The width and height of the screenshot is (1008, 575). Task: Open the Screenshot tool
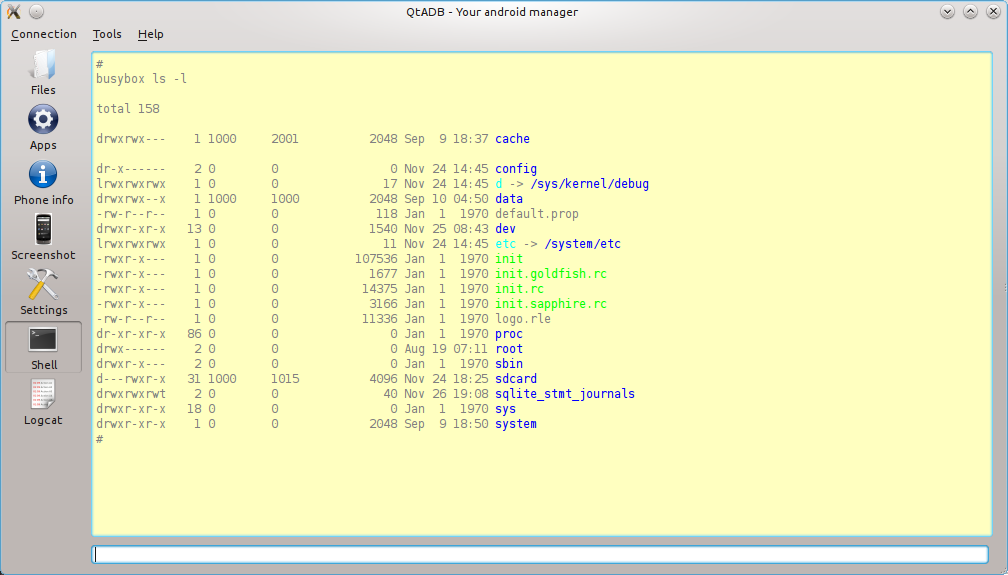43,237
